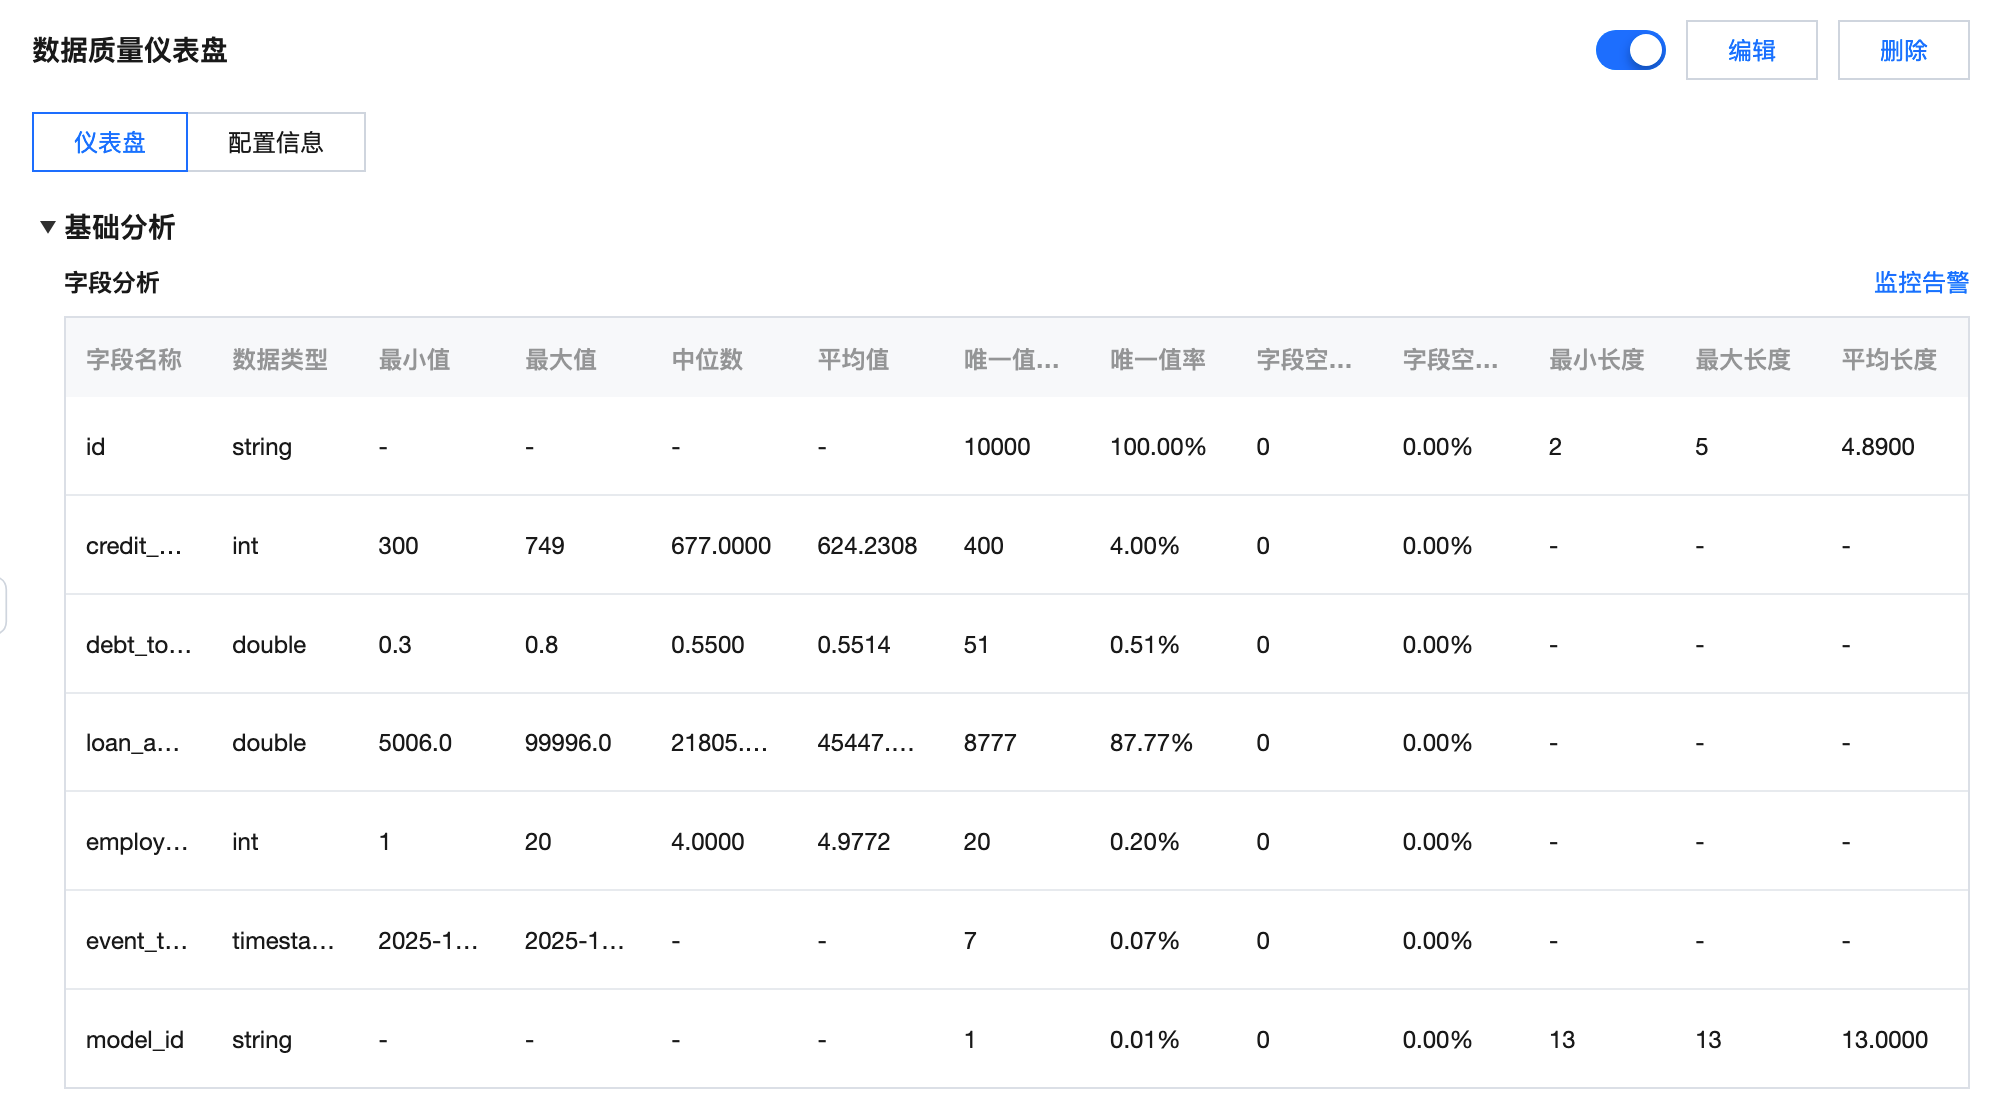The image size is (2002, 1102).
Task: Click the 字段名称 column header
Action: 134,359
